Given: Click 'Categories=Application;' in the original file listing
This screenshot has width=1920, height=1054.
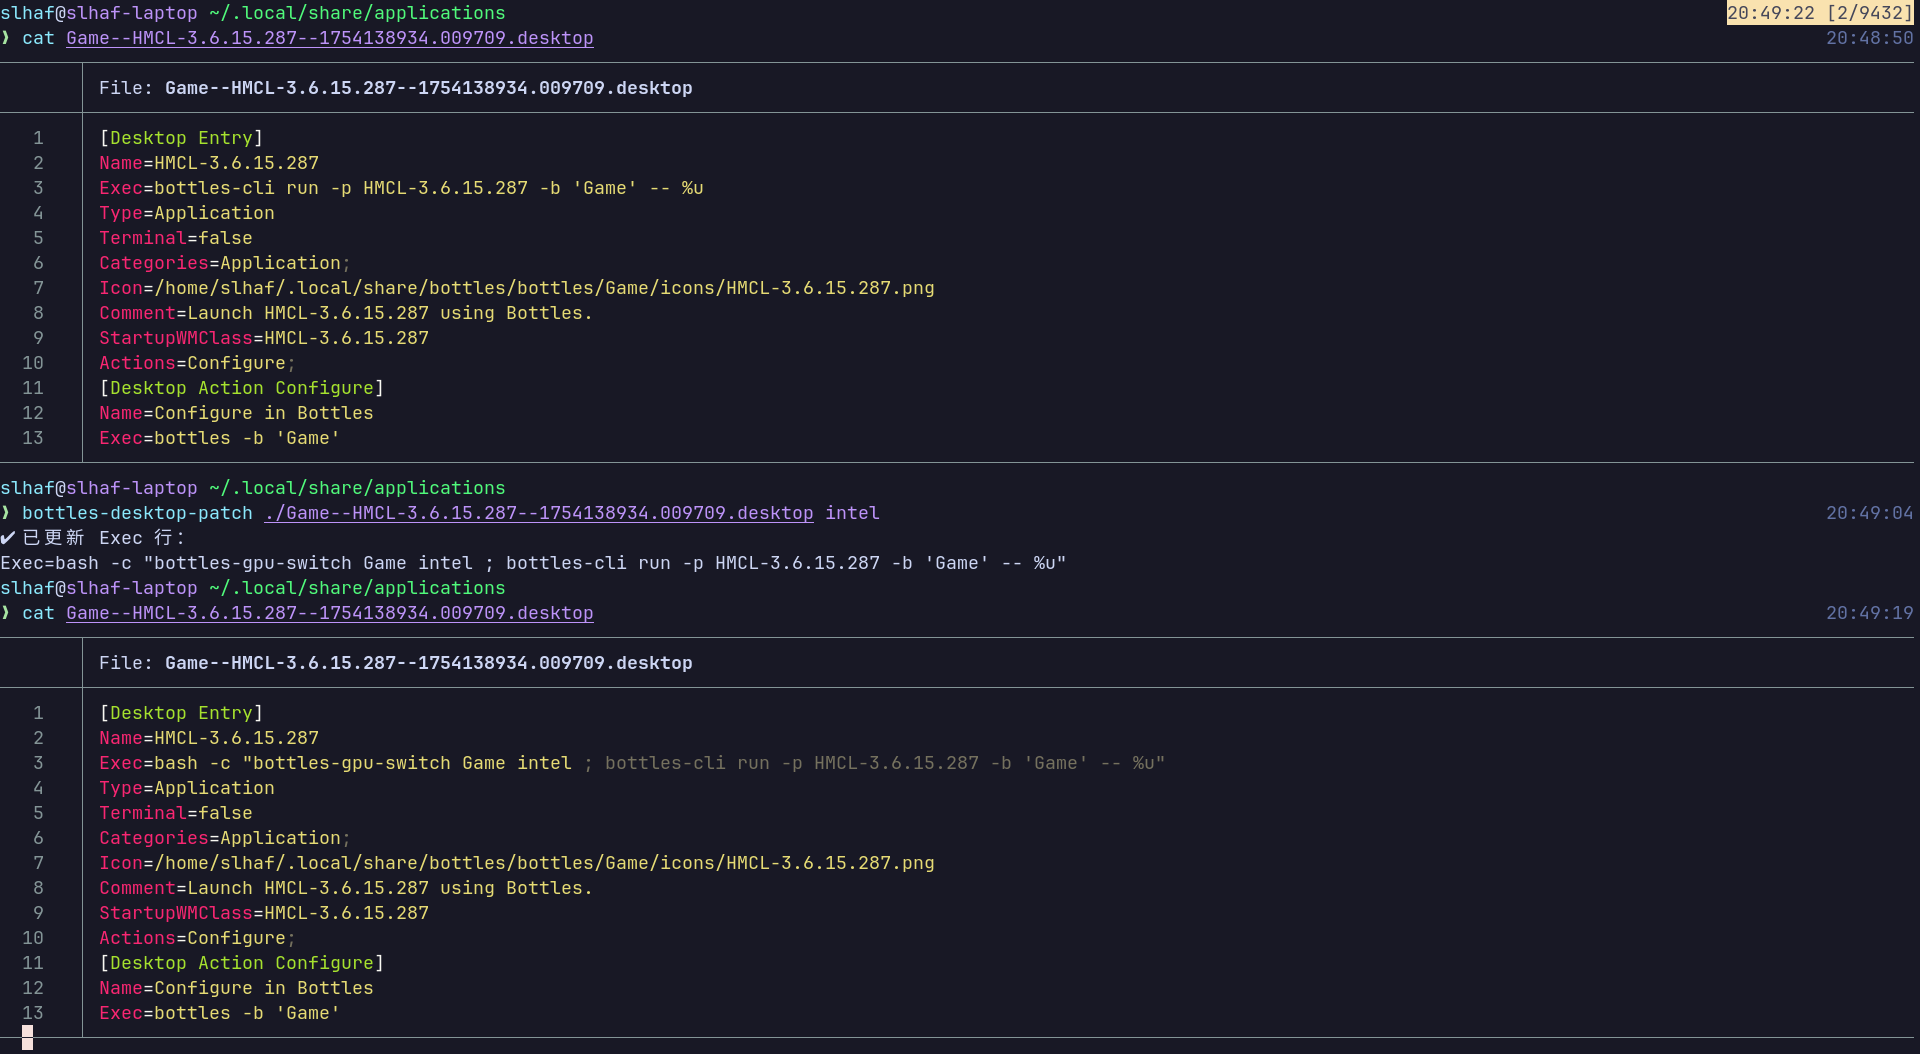Looking at the screenshot, I should [225, 263].
